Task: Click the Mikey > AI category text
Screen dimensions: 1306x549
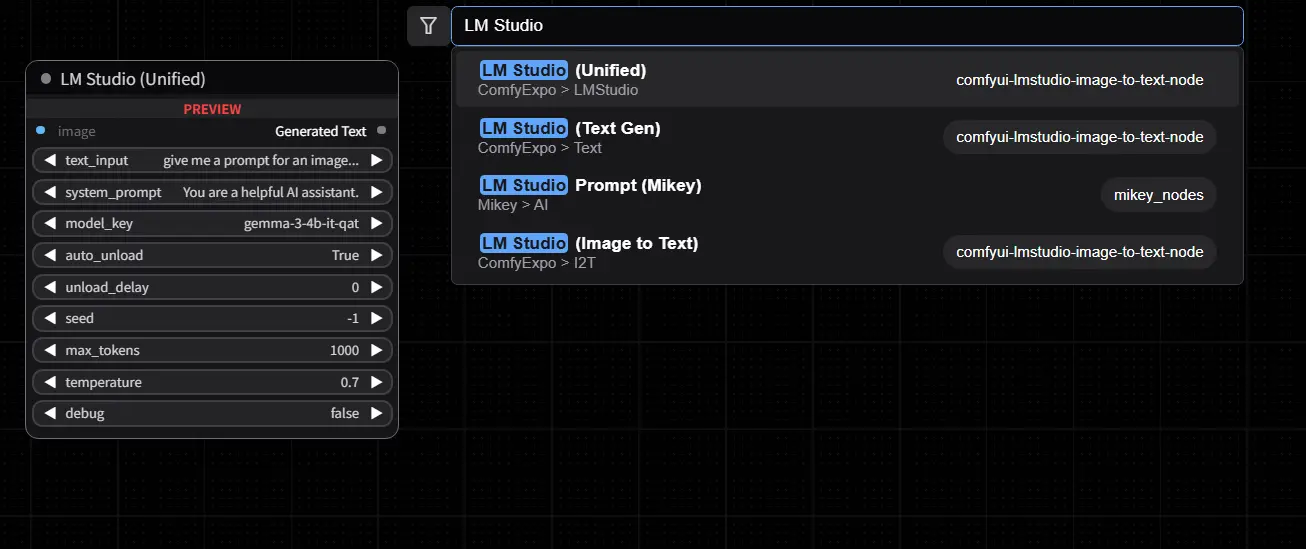Action: click(513, 206)
